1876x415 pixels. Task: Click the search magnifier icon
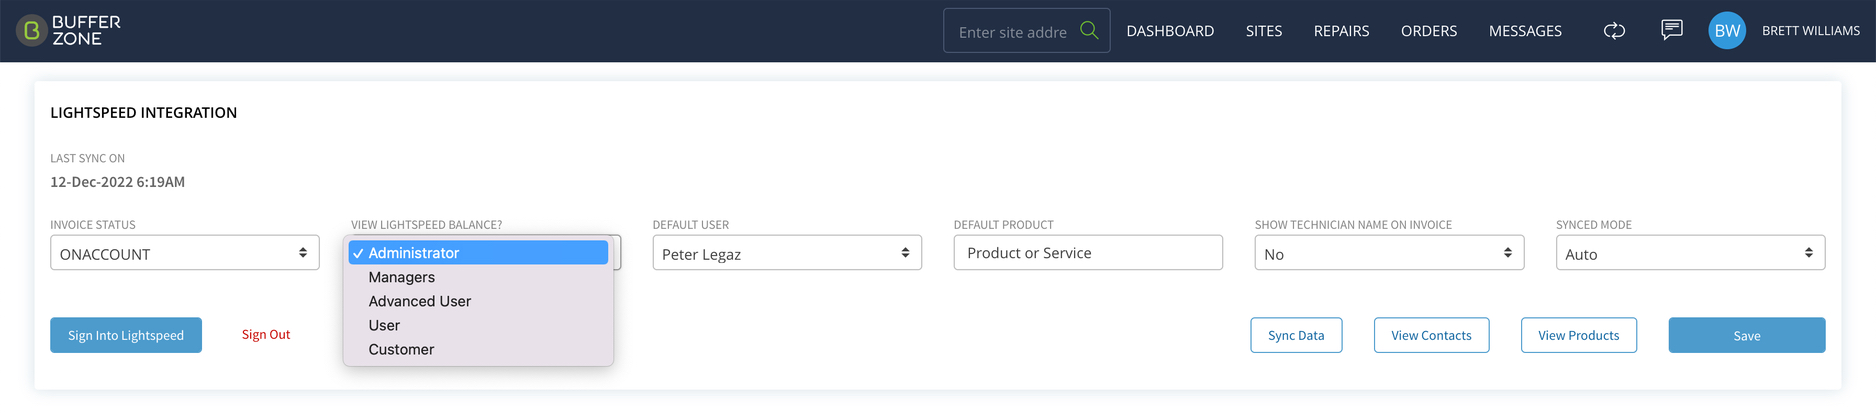tap(1089, 31)
